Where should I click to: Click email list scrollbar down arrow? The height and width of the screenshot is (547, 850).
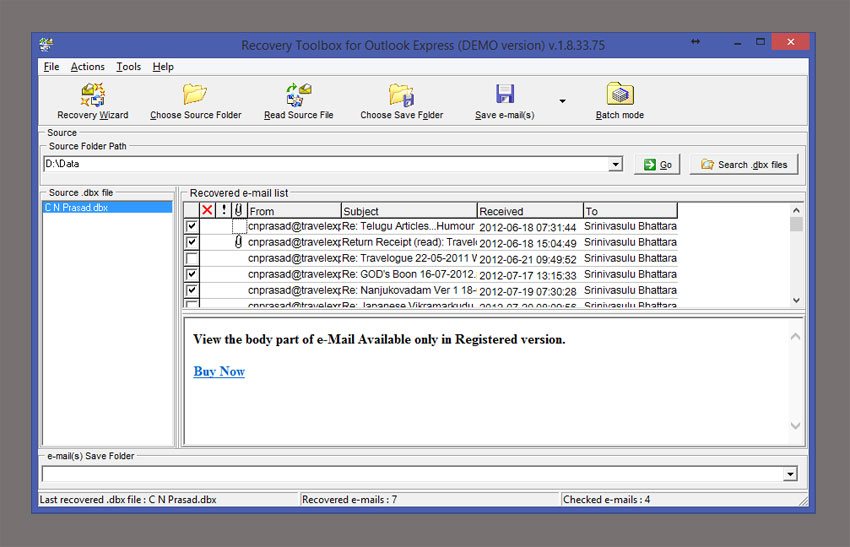pyautogui.click(x=796, y=300)
